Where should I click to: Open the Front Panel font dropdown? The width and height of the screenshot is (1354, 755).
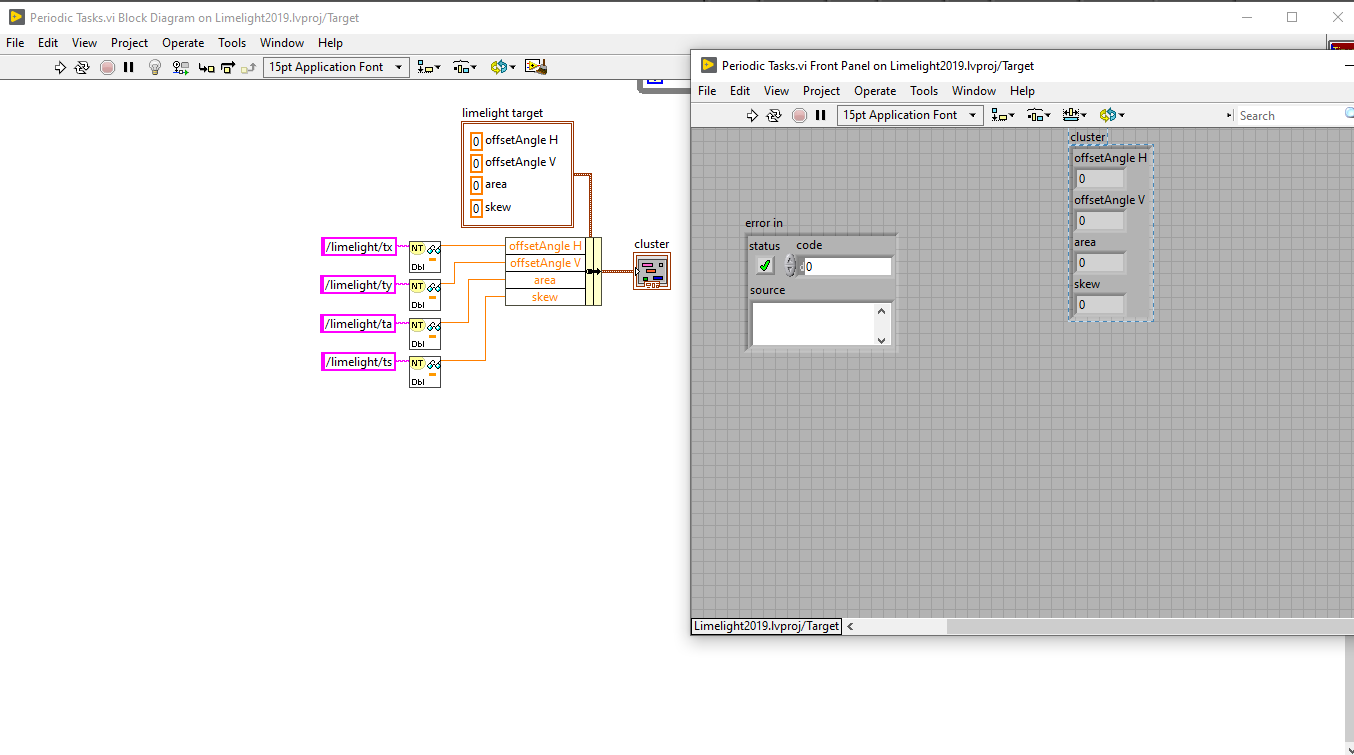click(x=910, y=115)
